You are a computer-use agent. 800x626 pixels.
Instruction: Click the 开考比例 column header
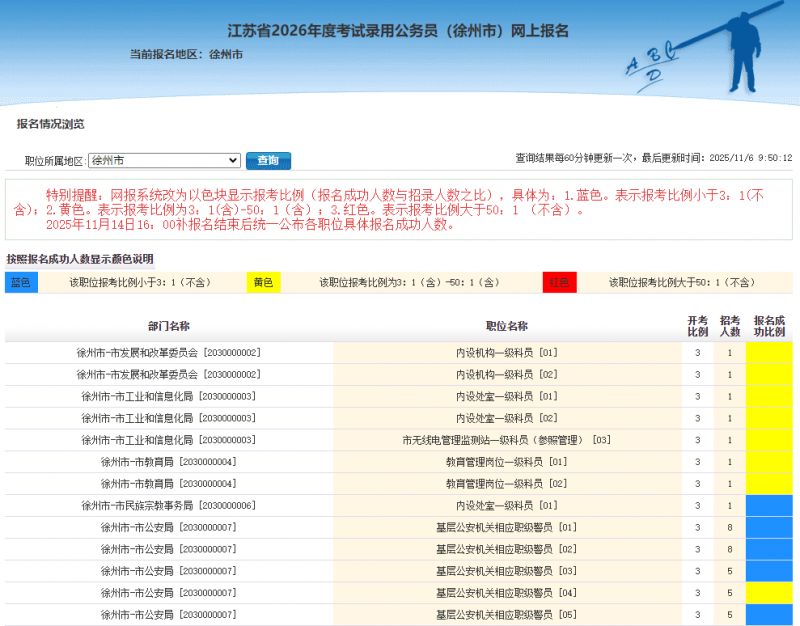(x=697, y=326)
